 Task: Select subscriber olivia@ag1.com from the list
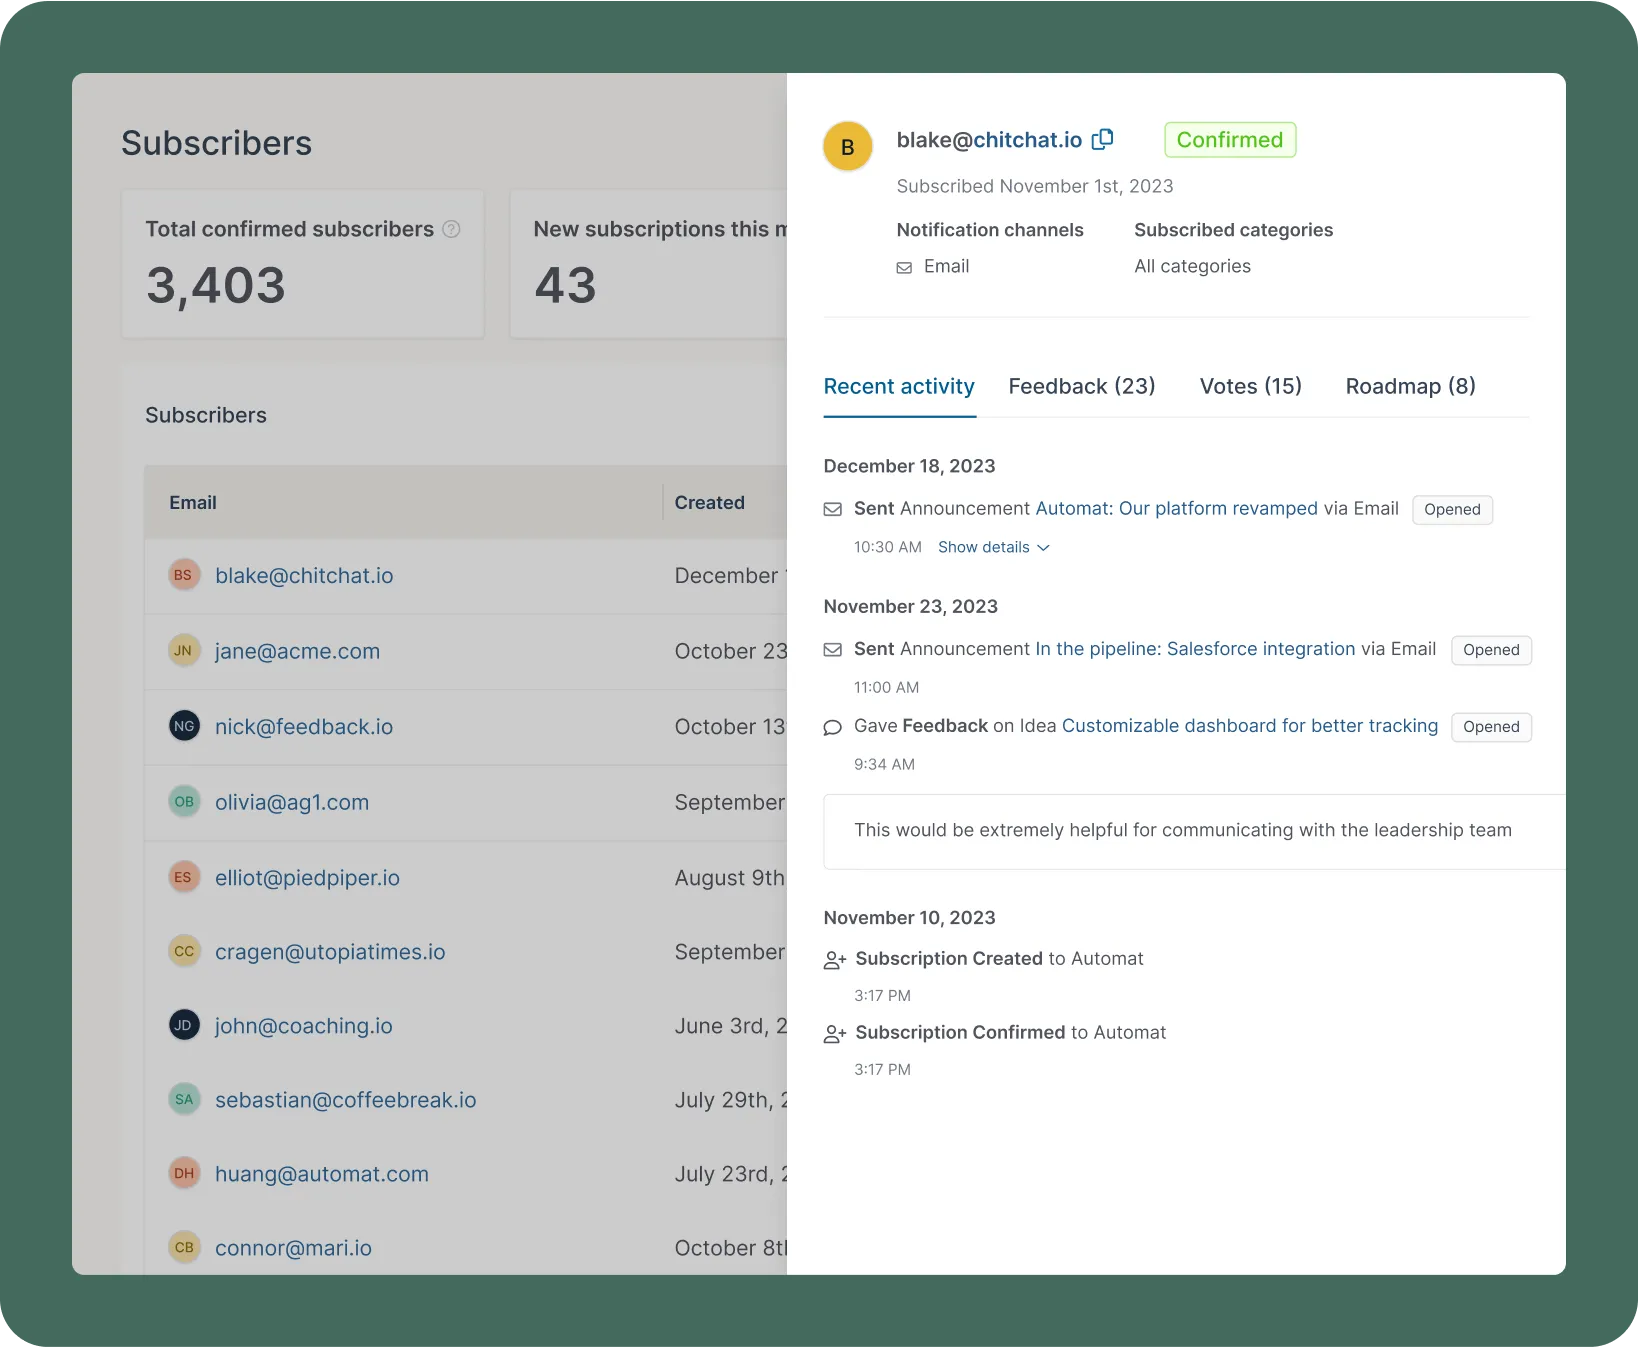coord(291,801)
